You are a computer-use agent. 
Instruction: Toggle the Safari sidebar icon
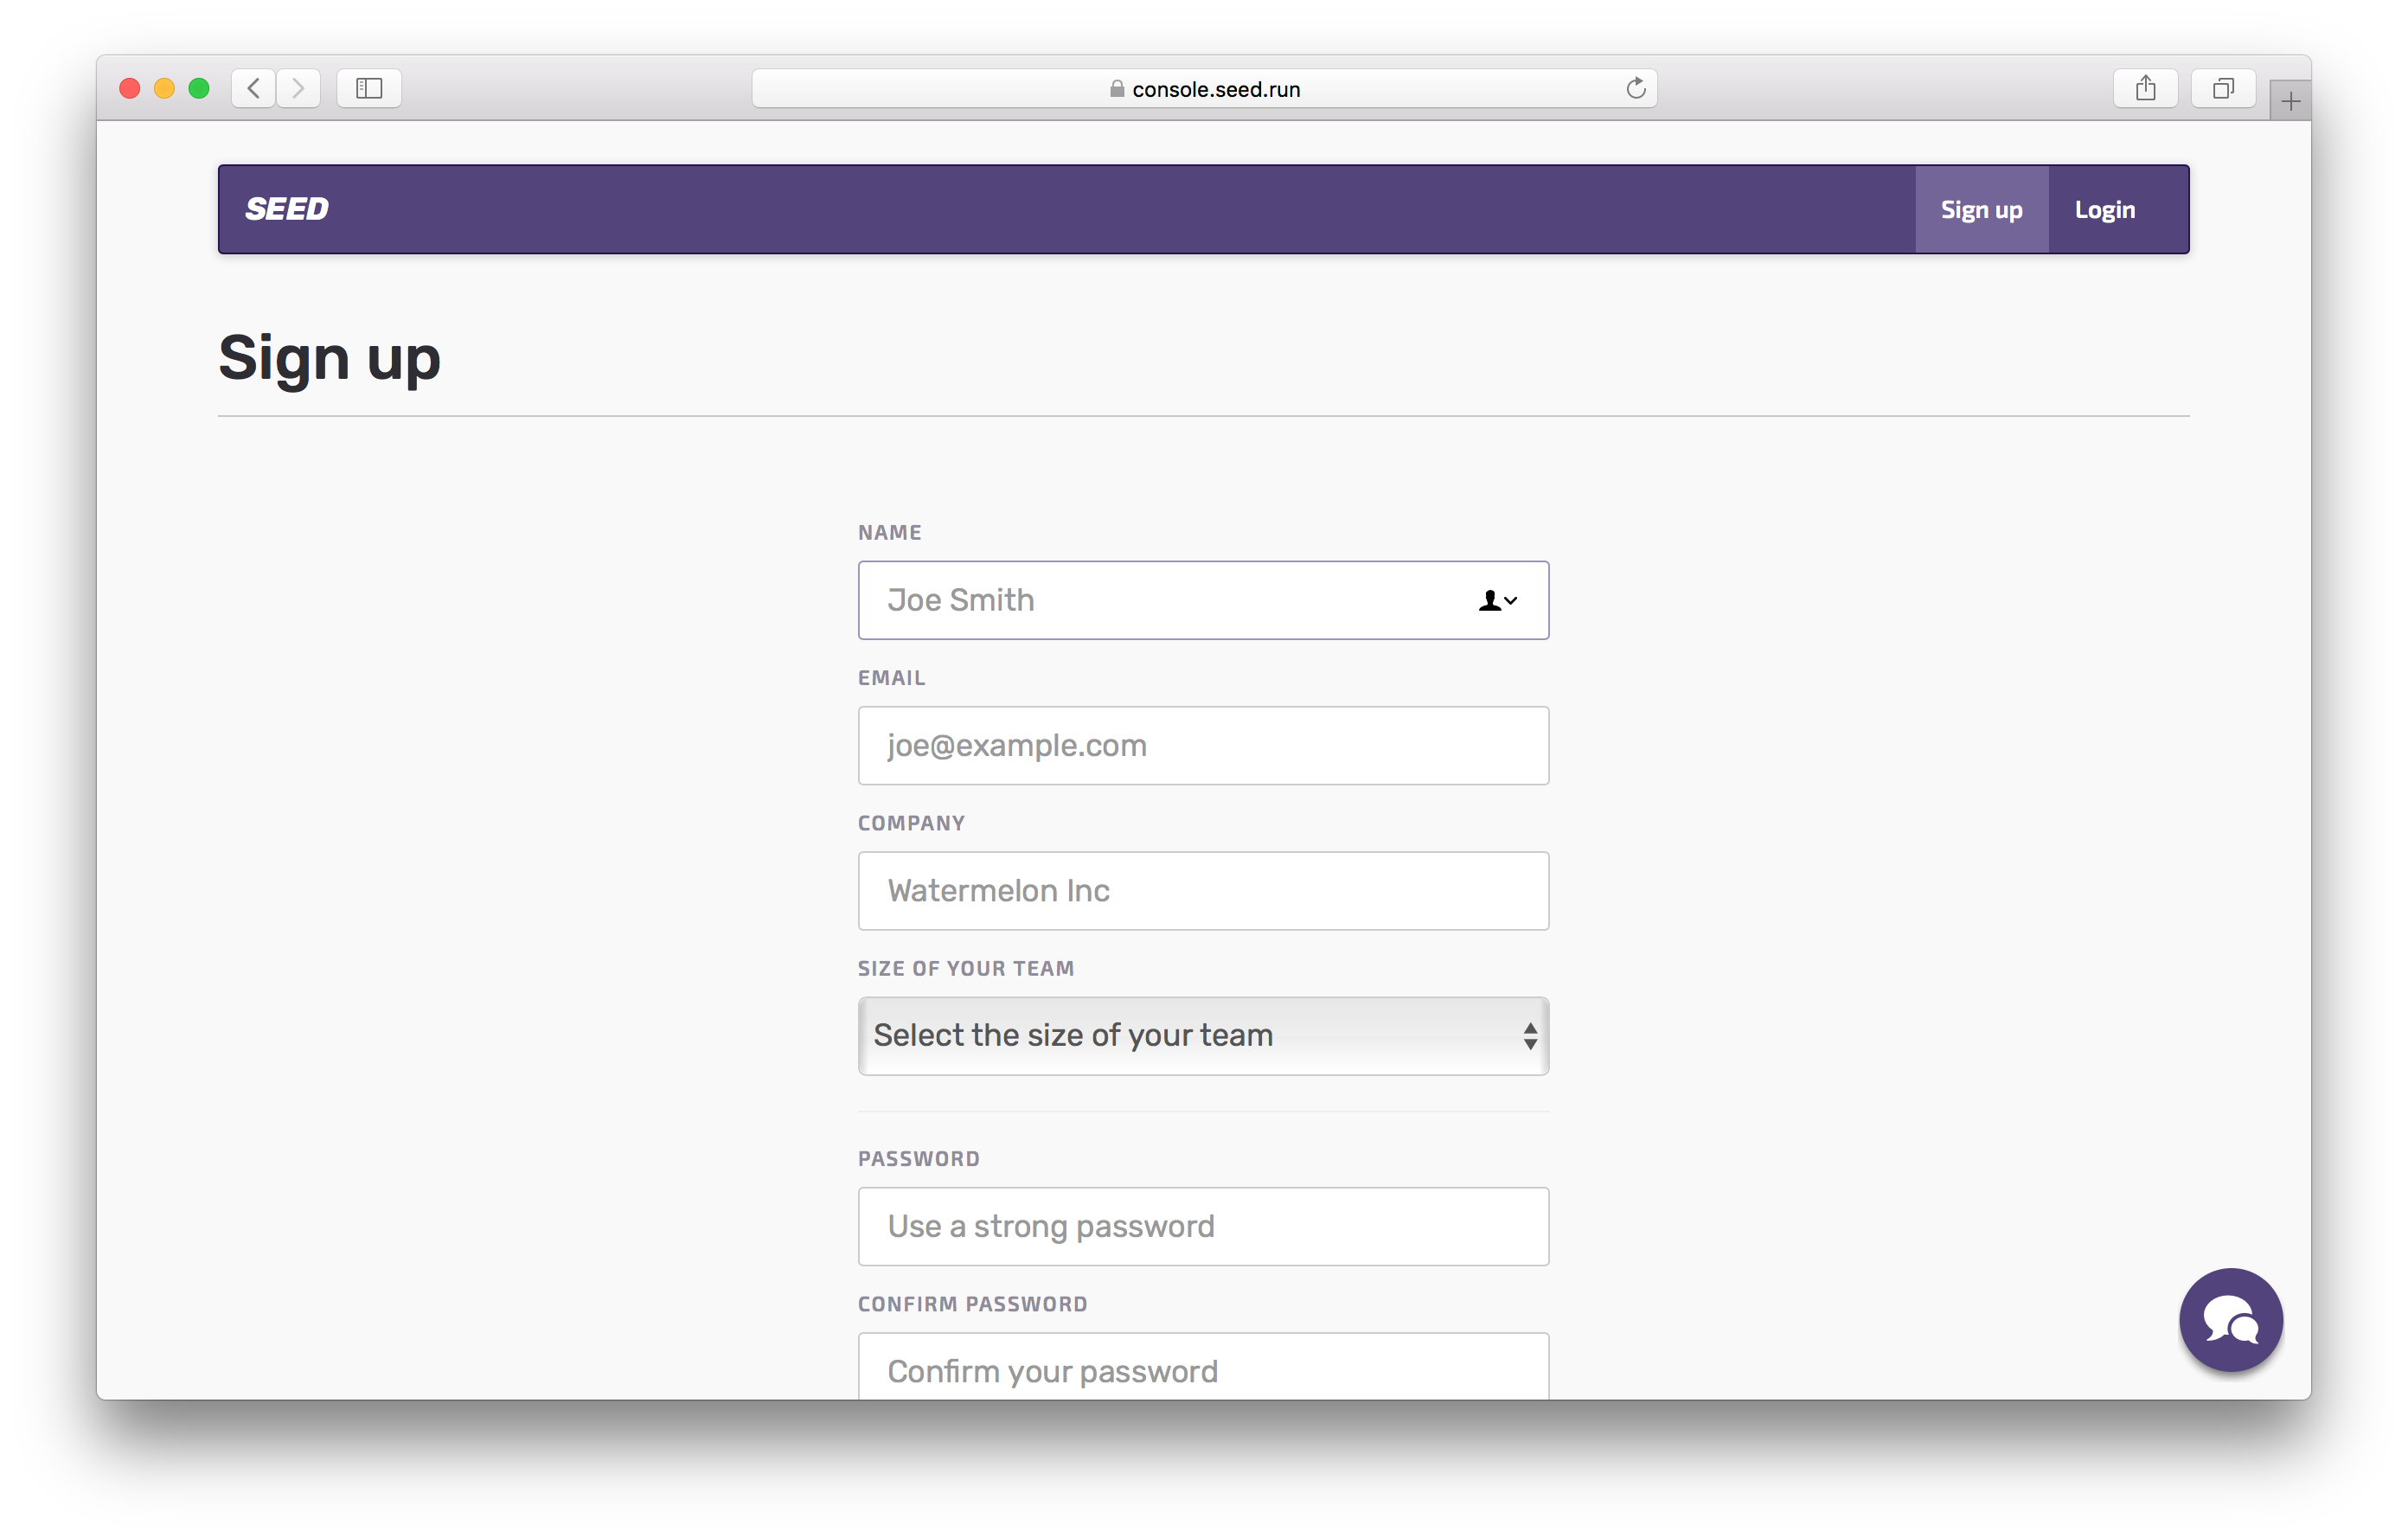tap(369, 88)
